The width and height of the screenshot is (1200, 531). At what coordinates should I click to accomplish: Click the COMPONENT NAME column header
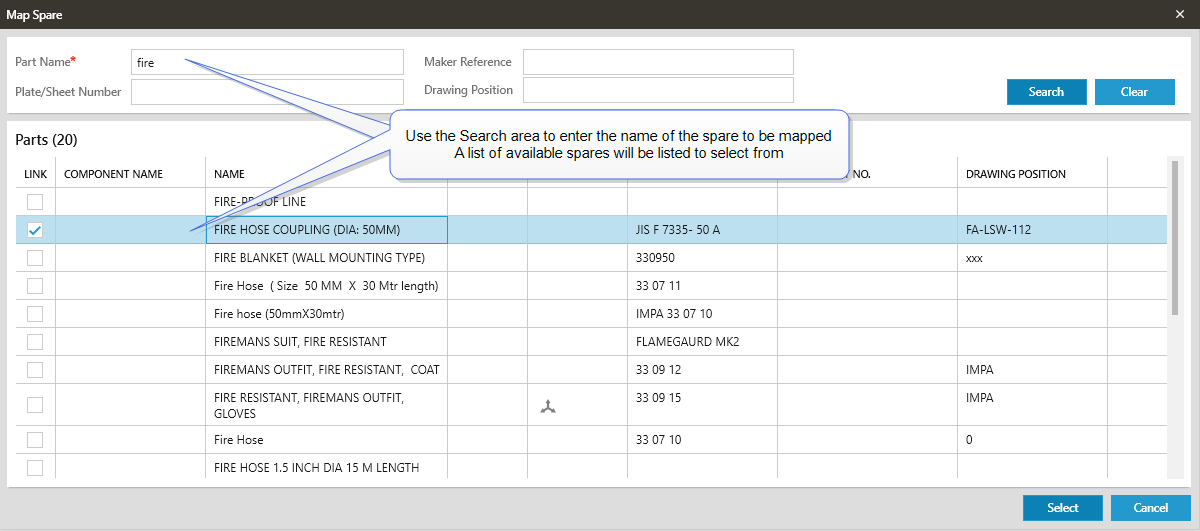(x=113, y=174)
